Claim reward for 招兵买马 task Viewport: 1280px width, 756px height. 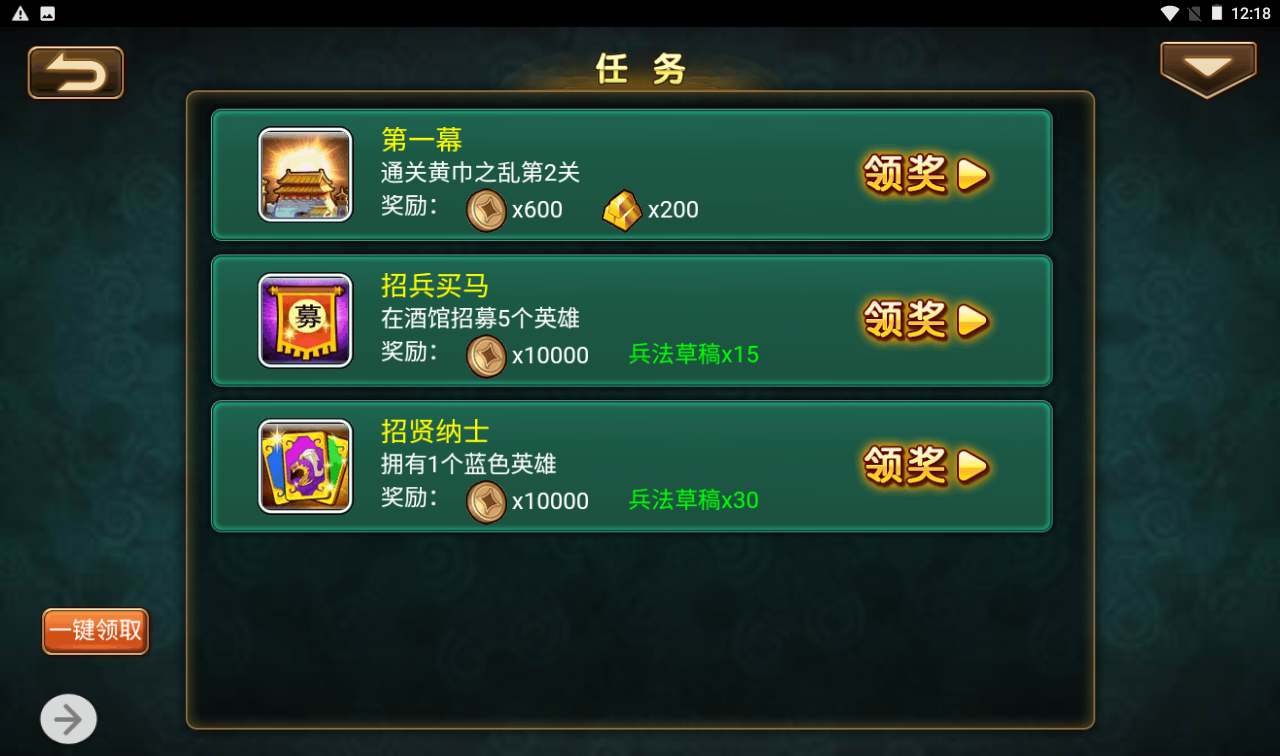coord(927,321)
